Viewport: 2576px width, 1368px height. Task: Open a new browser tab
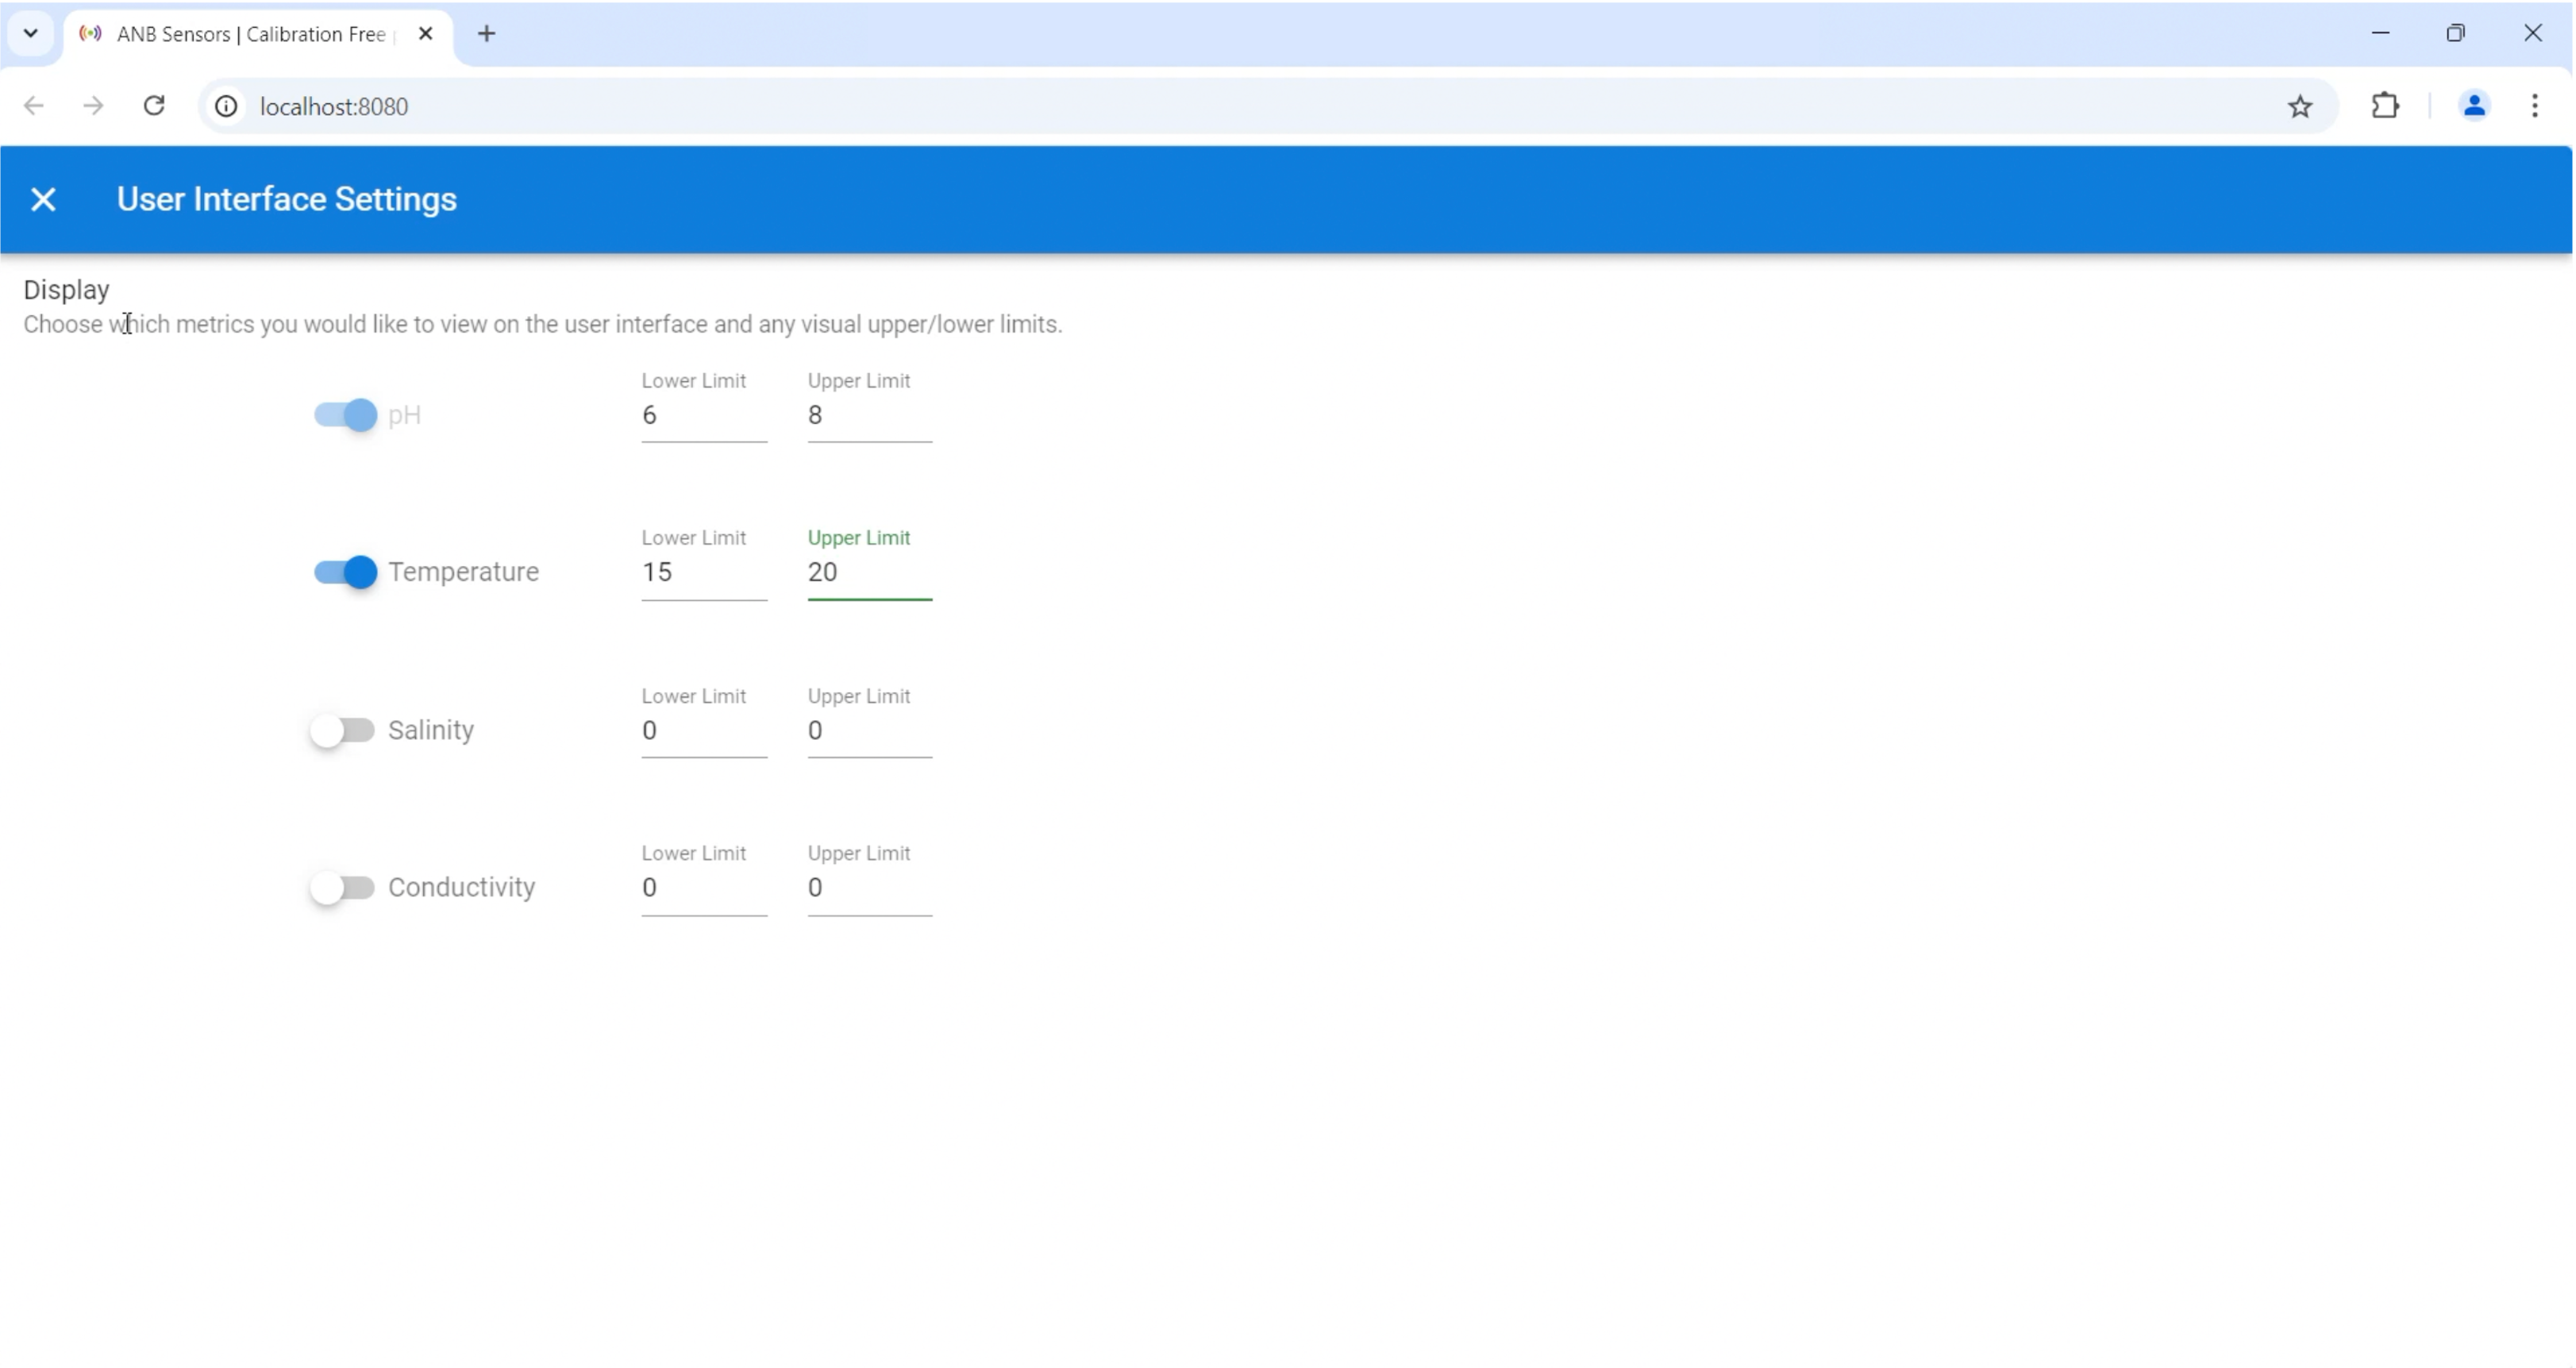click(x=487, y=34)
